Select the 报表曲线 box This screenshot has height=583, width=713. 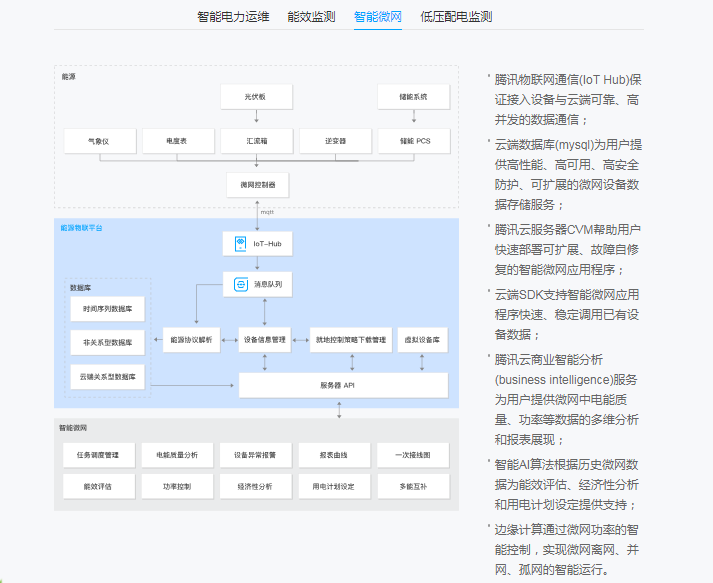(334, 455)
